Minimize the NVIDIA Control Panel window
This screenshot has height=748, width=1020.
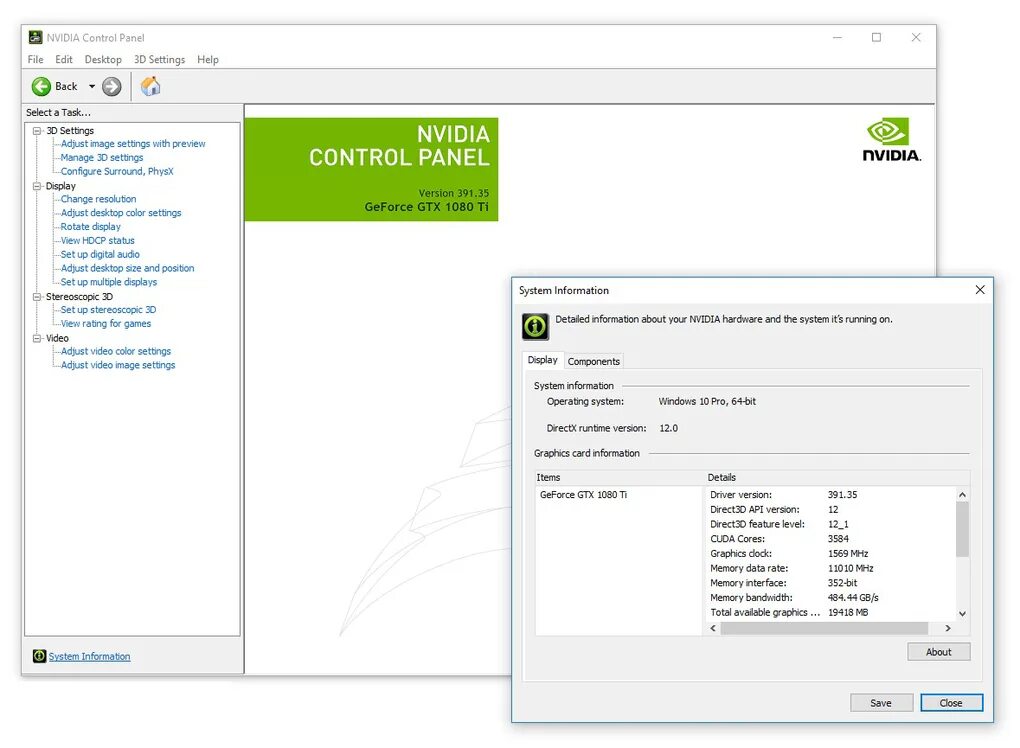(x=837, y=38)
